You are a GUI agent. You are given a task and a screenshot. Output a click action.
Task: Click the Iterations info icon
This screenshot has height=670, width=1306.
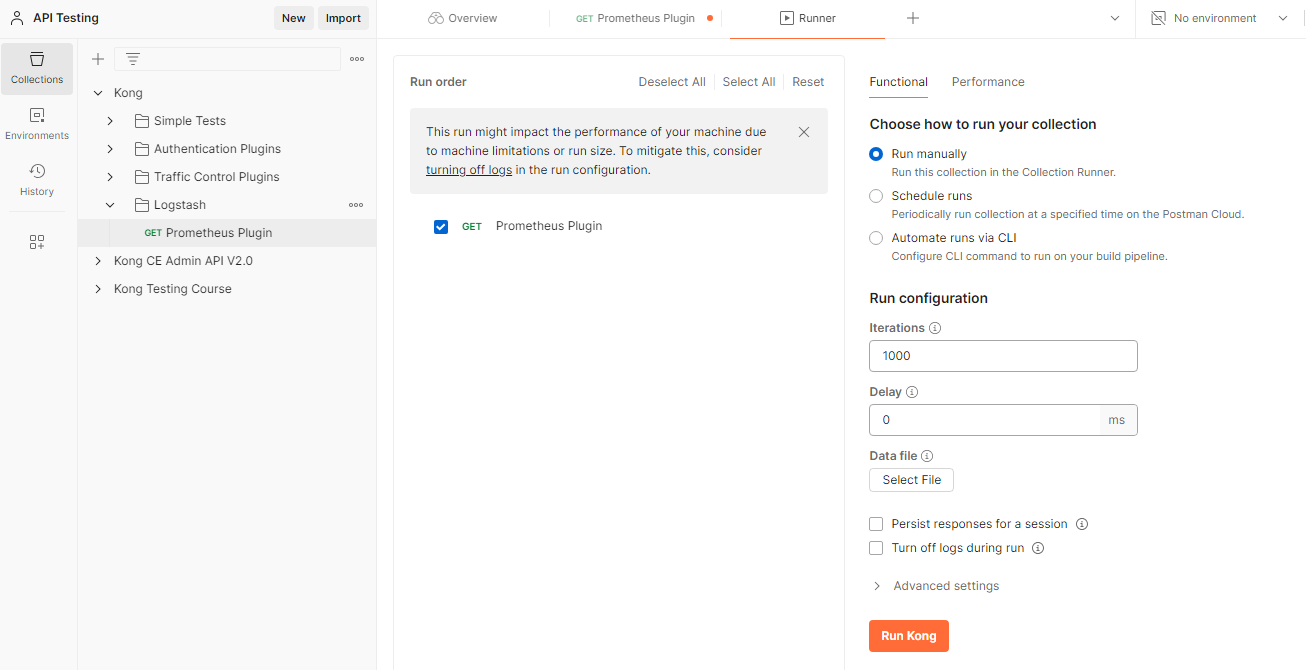[x=935, y=328]
